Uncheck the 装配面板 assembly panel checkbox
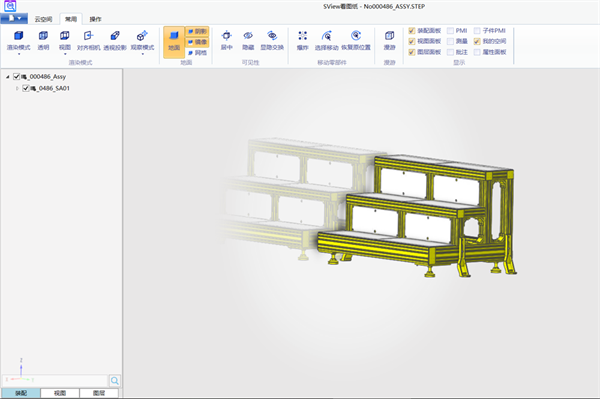The width and height of the screenshot is (600, 399). pyautogui.click(x=412, y=31)
